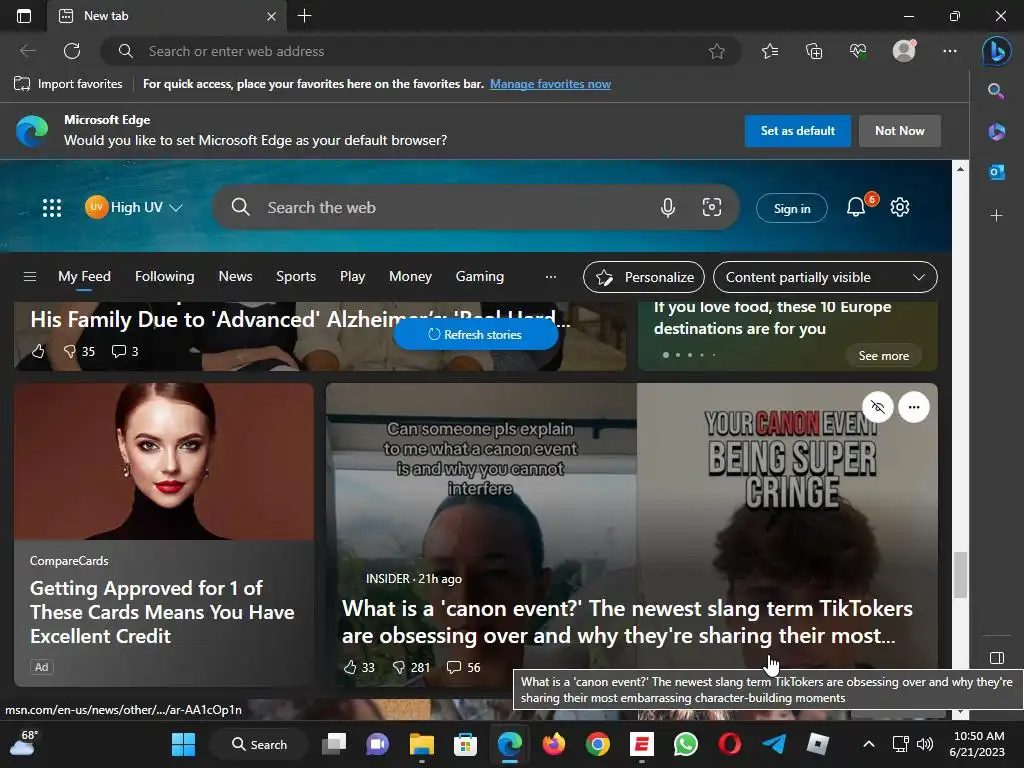Show more feed categories ellipsis

tap(551, 277)
